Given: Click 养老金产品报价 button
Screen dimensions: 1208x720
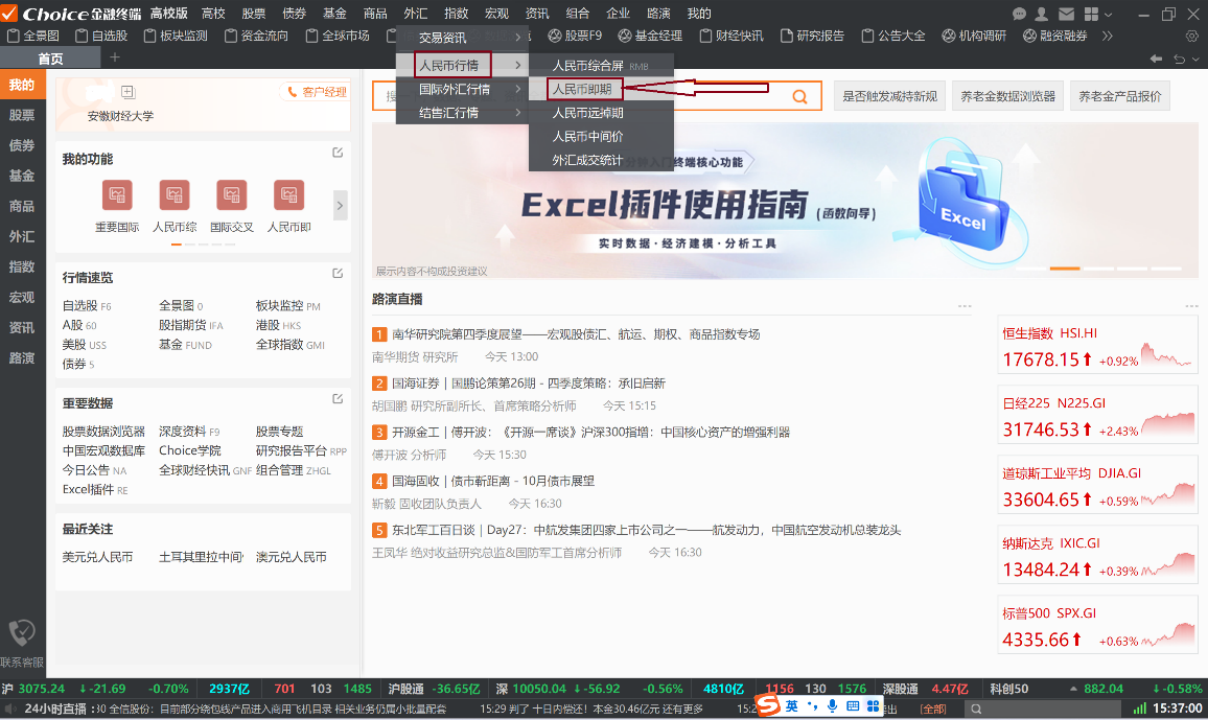Looking at the screenshot, I should pos(1120,97).
